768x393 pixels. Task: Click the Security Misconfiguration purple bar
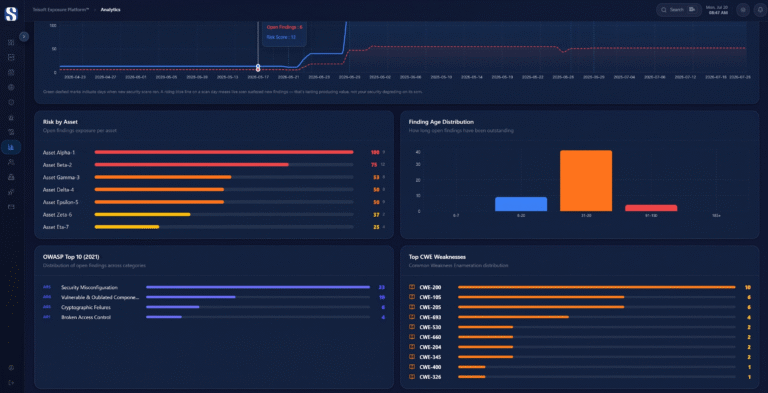(x=258, y=287)
